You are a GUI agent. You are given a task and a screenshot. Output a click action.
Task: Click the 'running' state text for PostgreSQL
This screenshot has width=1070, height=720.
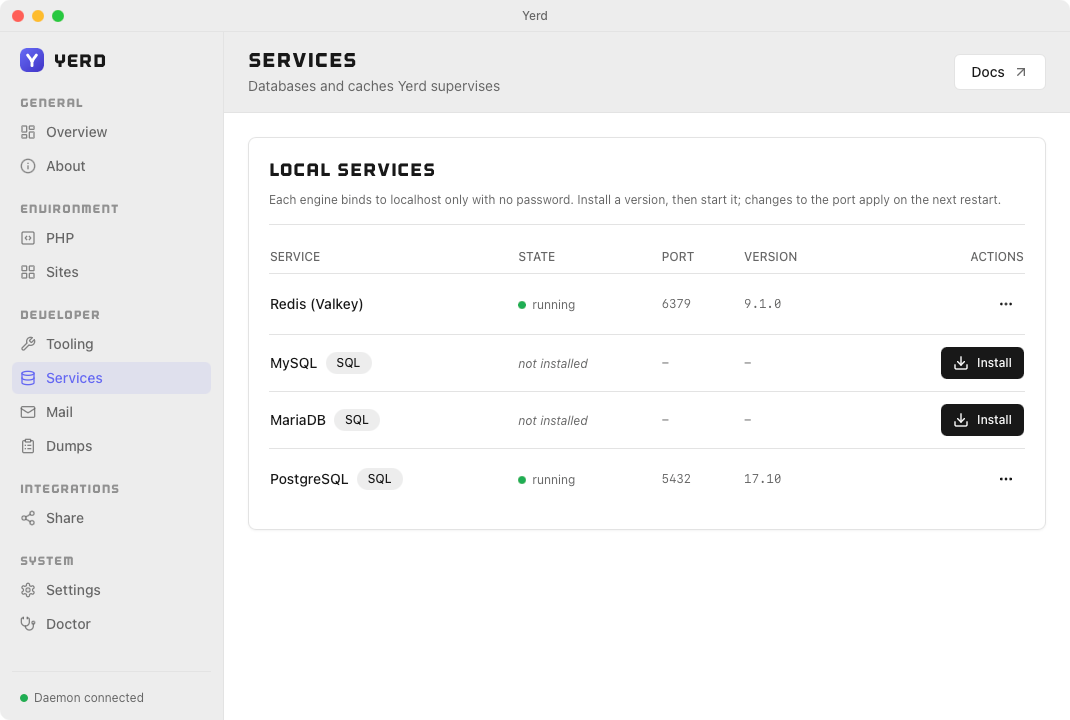point(553,480)
